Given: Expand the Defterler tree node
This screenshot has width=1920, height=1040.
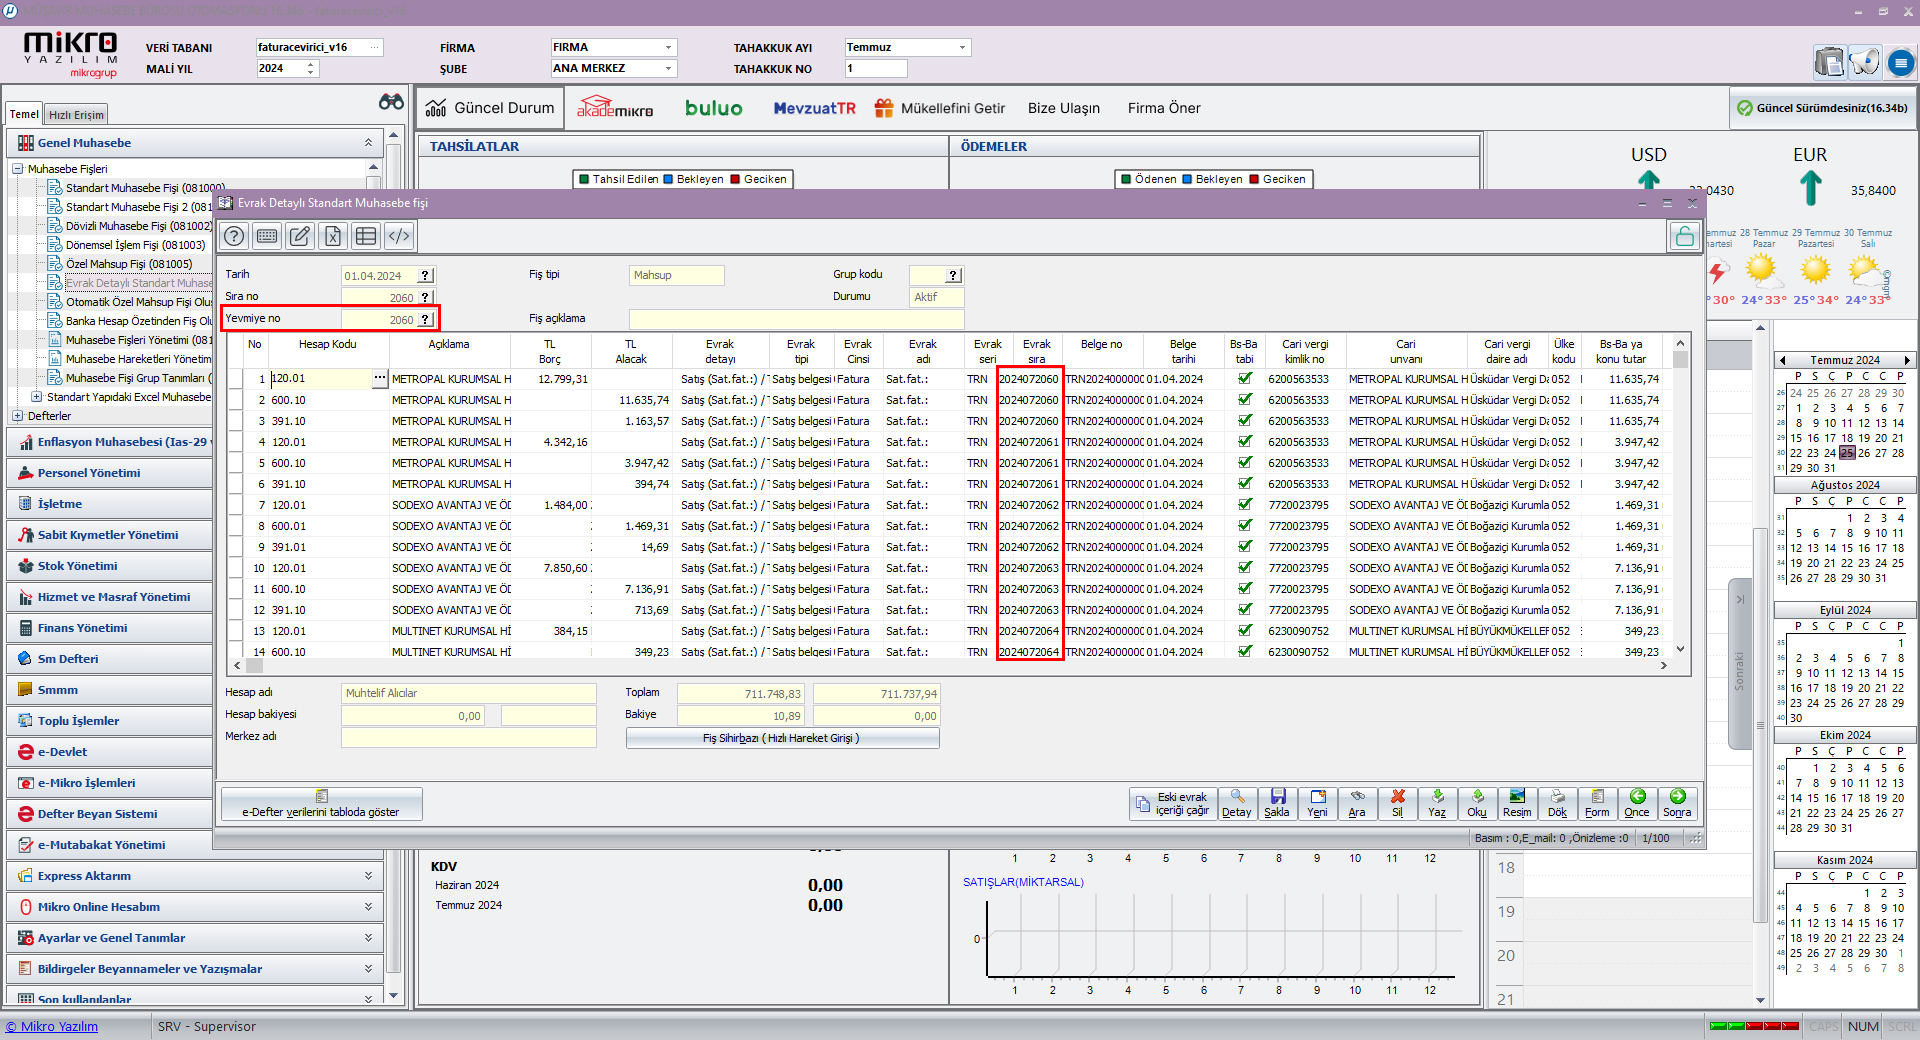Looking at the screenshot, I should 18,416.
